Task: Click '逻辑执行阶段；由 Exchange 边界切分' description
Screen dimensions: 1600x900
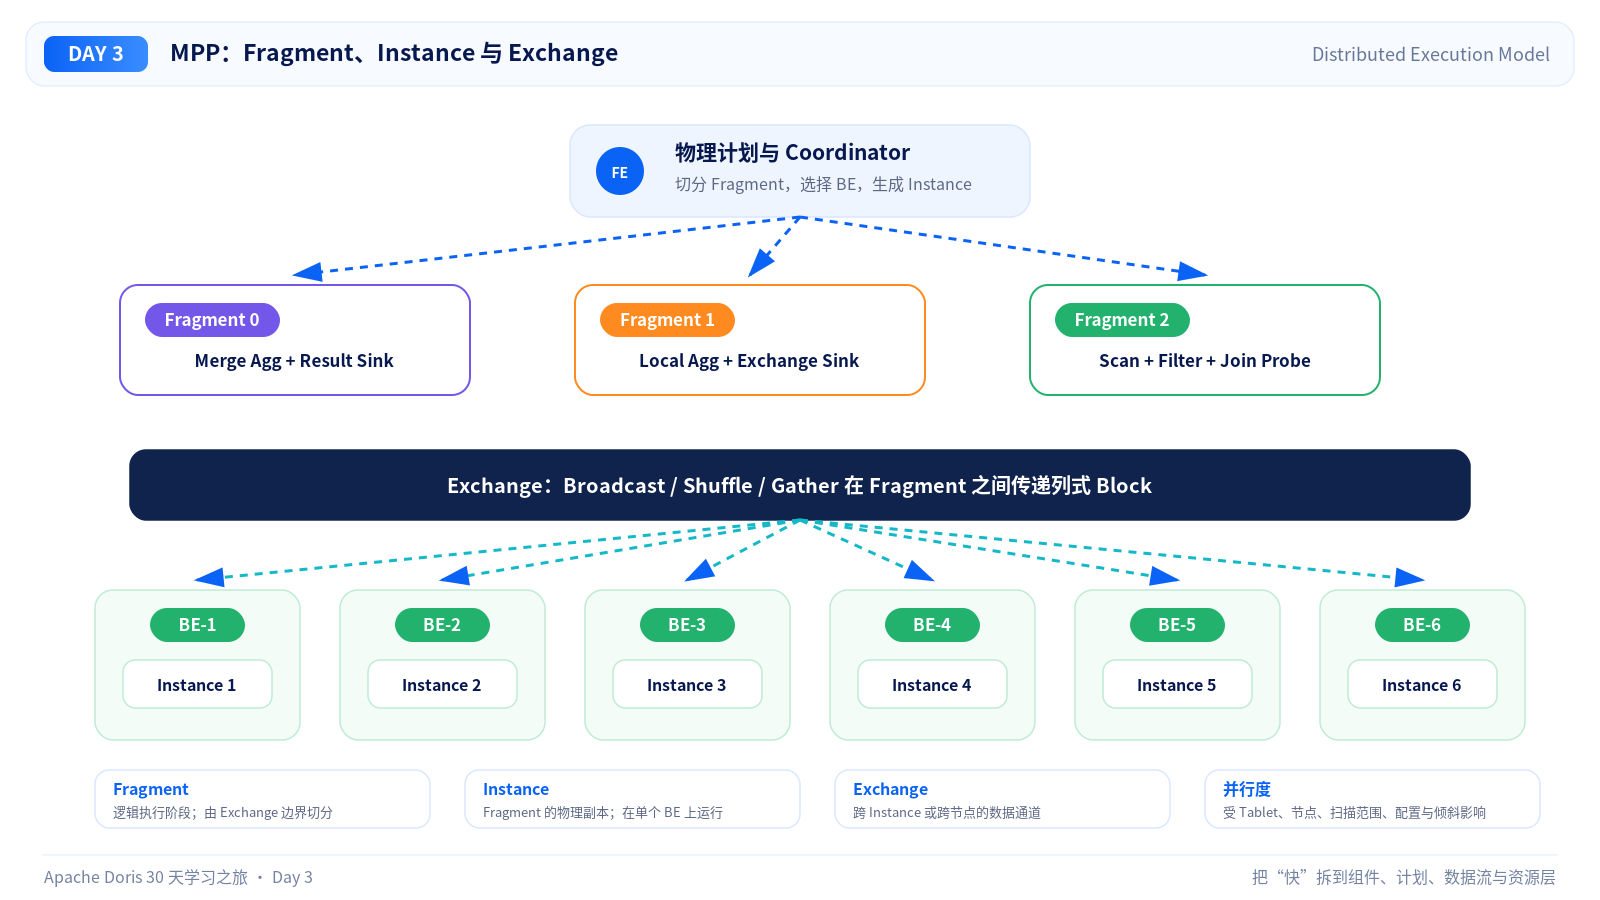Action: 223,813
